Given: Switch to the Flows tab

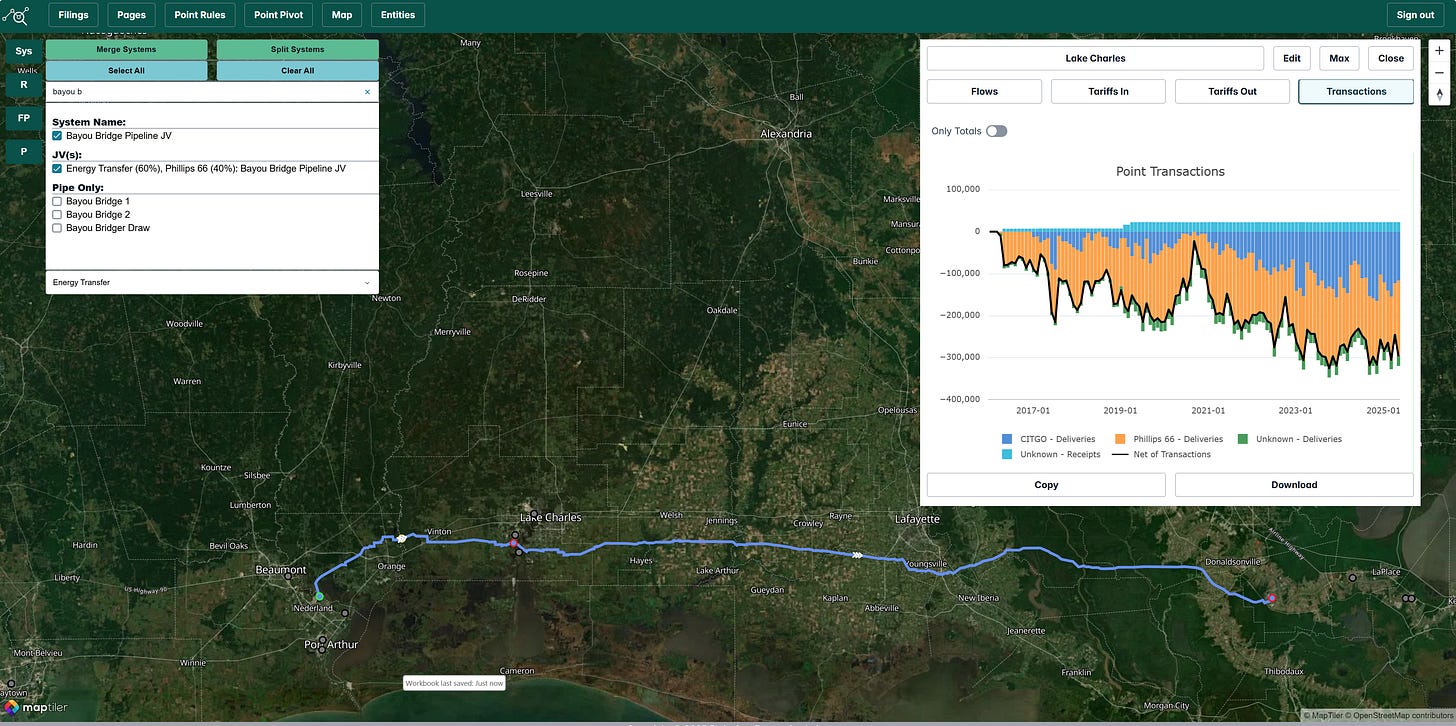Looking at the screenshot, I should tap(984, 91).
